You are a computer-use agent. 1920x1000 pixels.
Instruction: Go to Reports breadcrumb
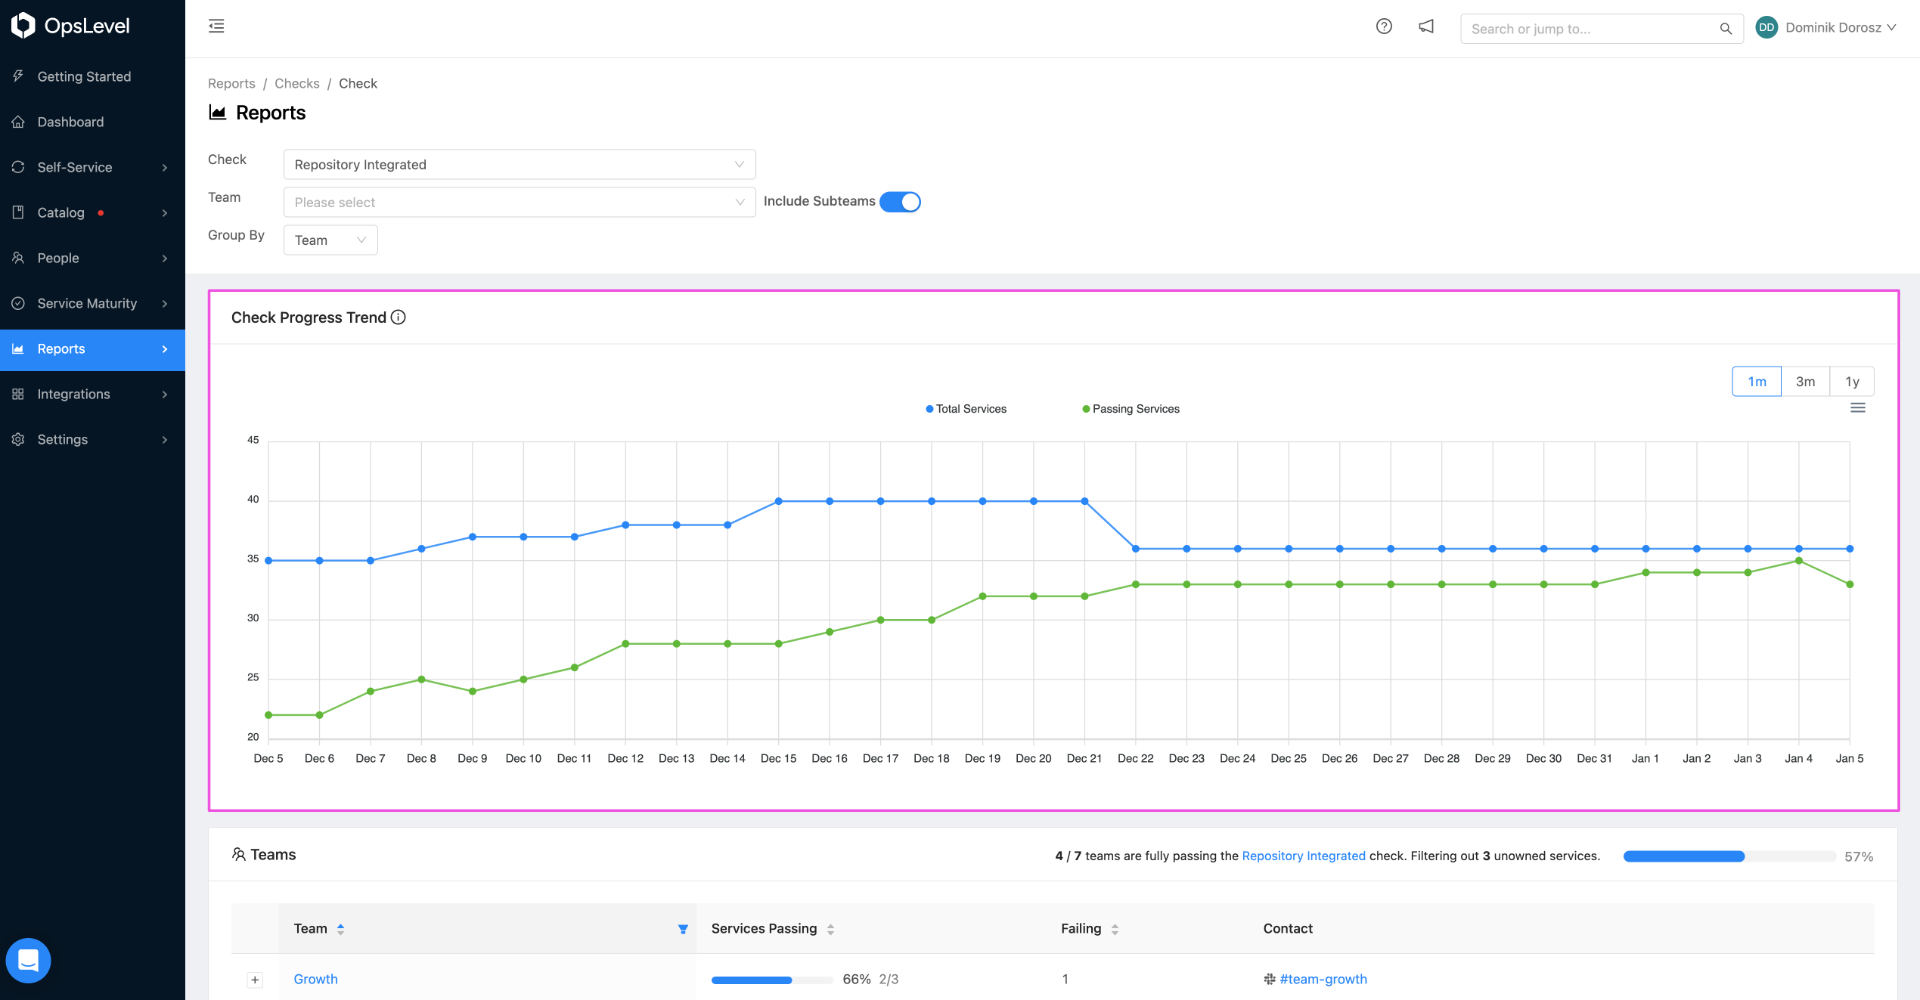coord(231,83)
